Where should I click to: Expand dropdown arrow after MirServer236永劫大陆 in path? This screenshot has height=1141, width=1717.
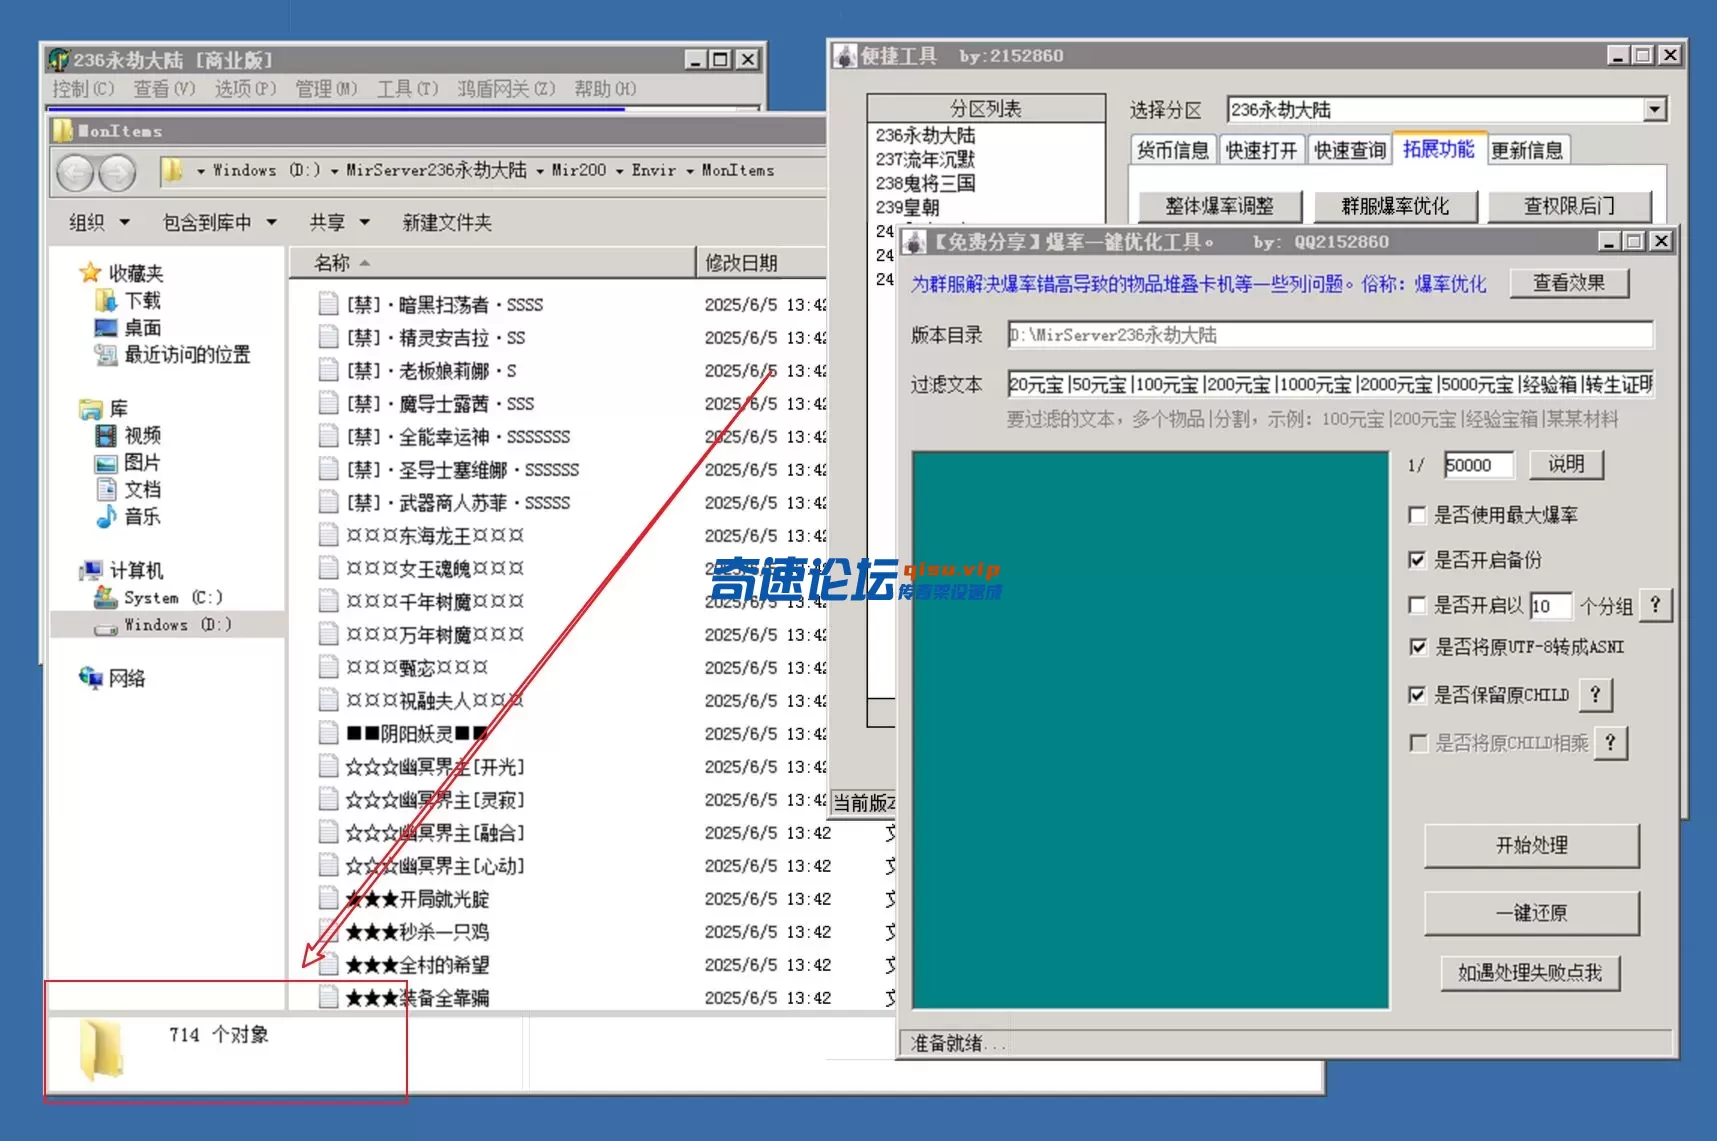coord(539,171)
